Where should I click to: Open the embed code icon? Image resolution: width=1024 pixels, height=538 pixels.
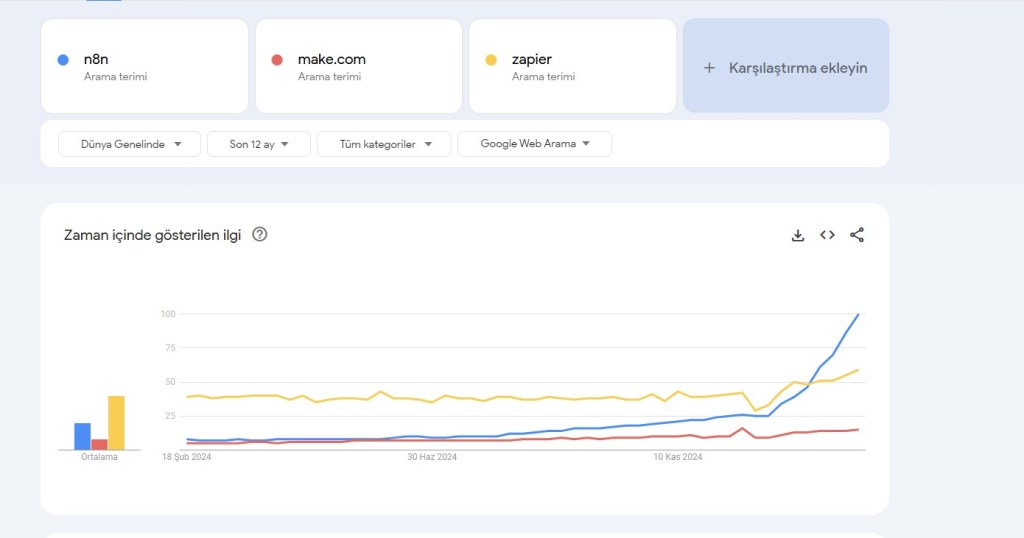click(827, 235)
